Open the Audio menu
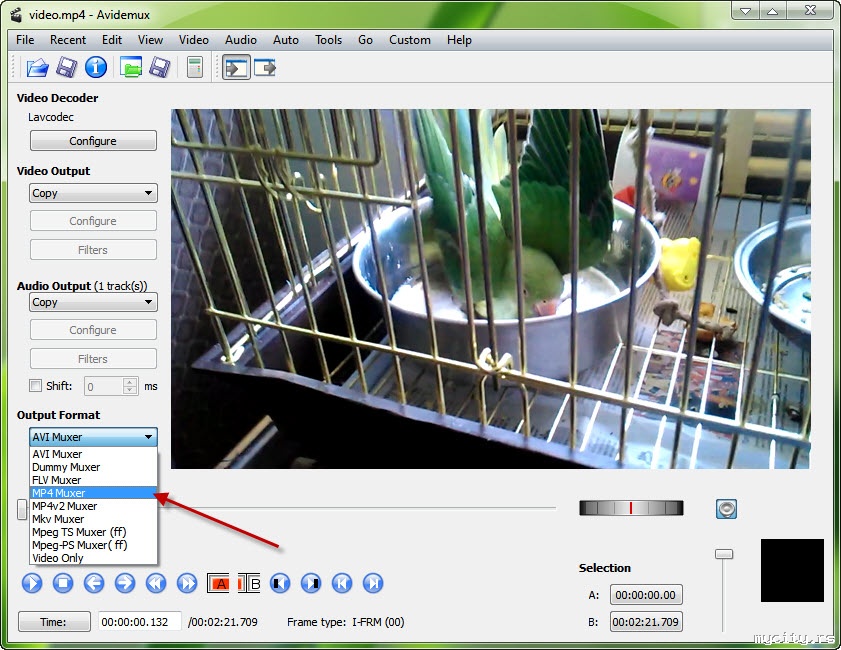841x650 pixels. point(240,40)
